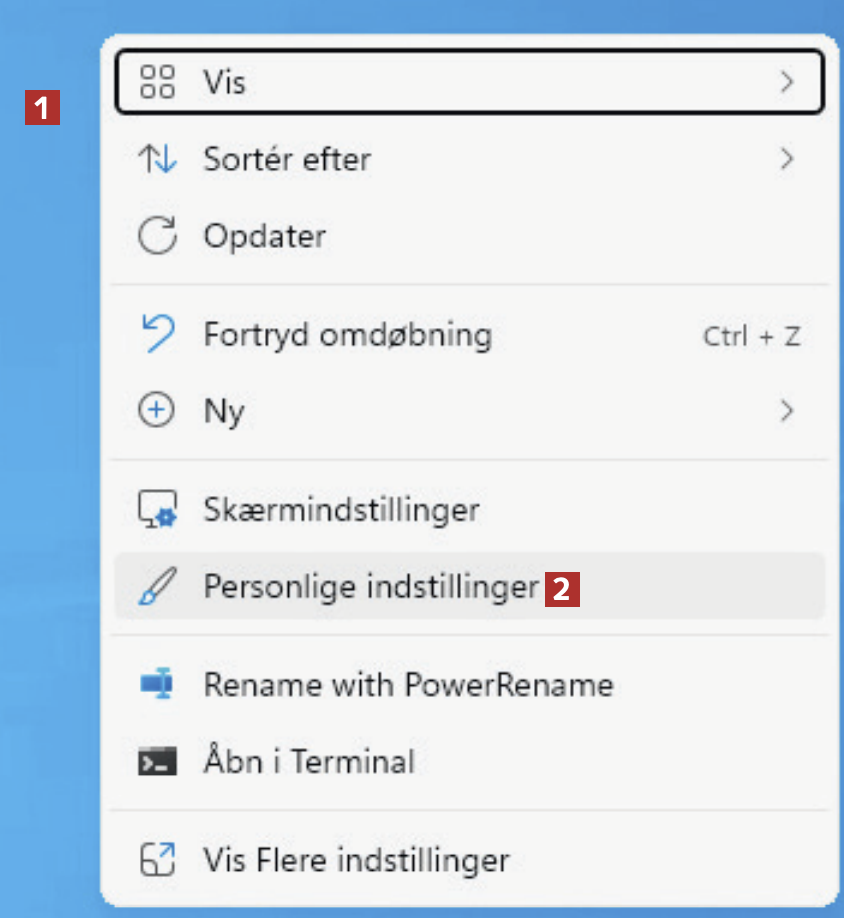Select Opdater from the context menu

pos(265,237)
